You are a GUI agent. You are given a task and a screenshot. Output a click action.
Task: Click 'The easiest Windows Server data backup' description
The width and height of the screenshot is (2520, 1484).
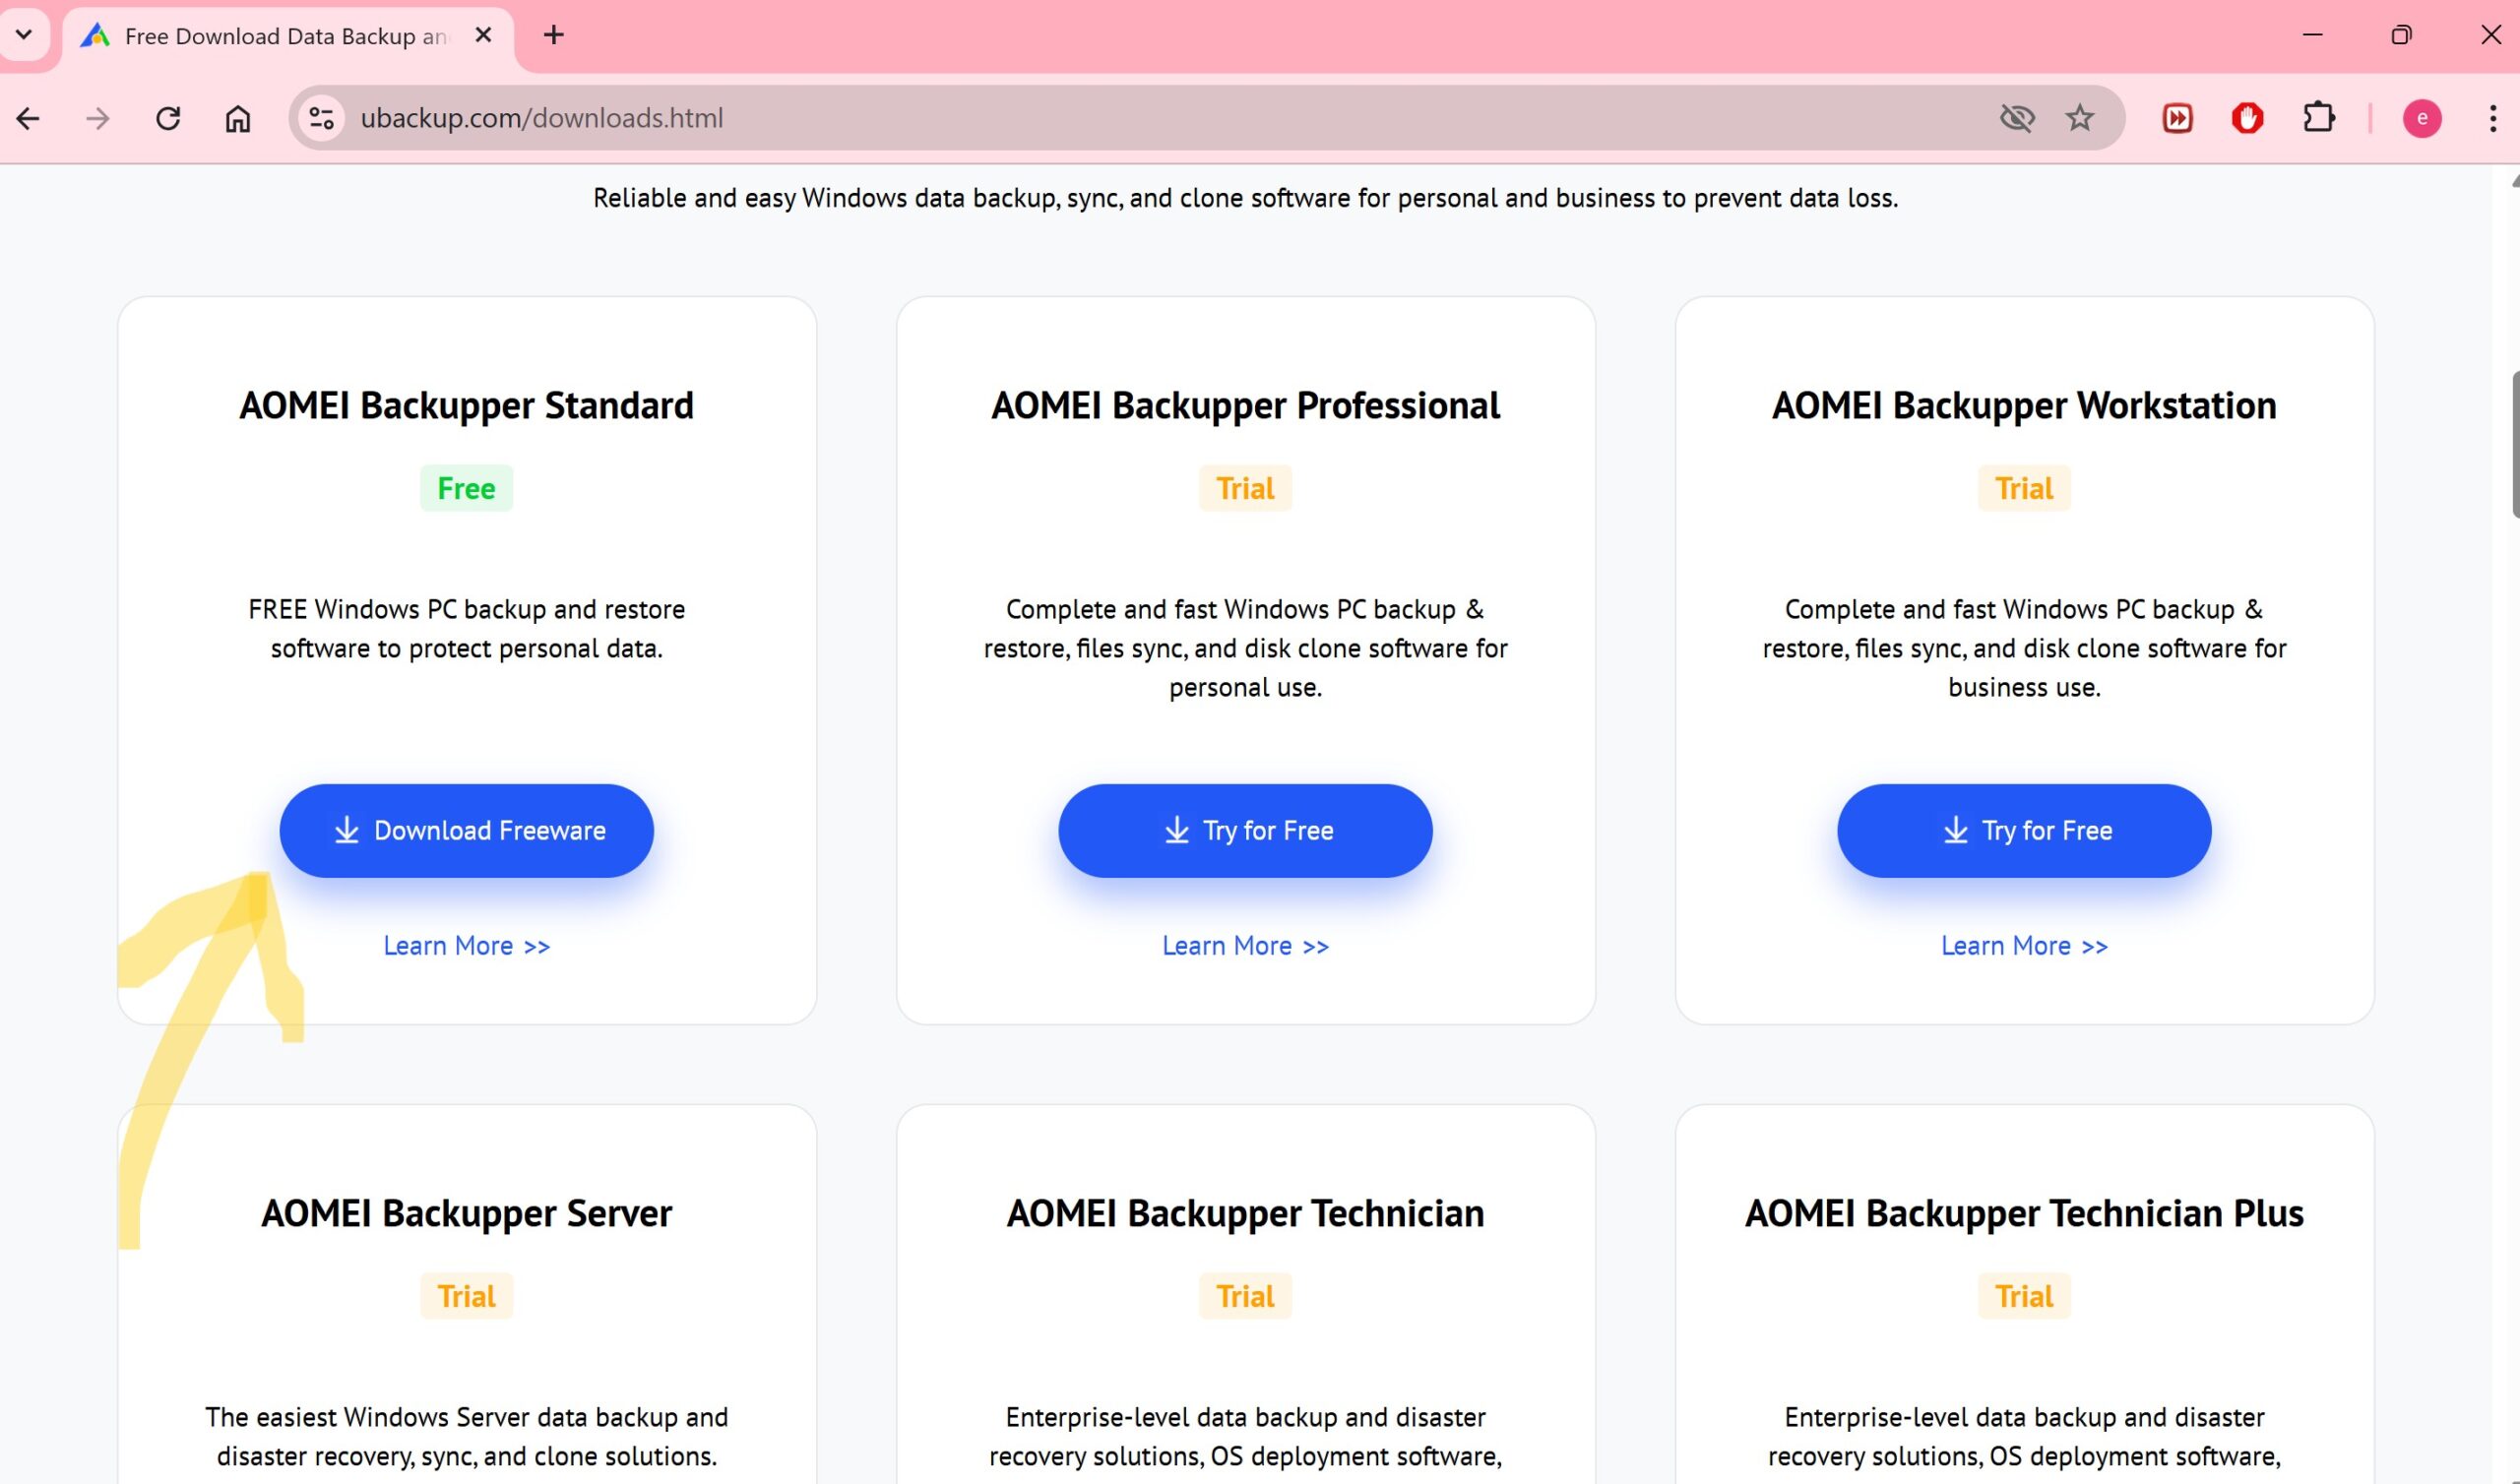[x=466, y=1437]
